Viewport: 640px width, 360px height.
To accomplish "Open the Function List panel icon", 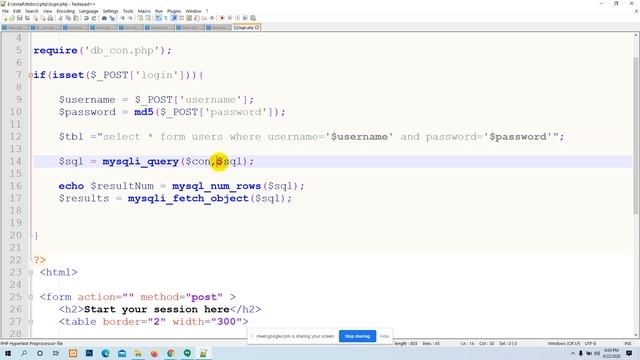I will [x=196, y=18].
